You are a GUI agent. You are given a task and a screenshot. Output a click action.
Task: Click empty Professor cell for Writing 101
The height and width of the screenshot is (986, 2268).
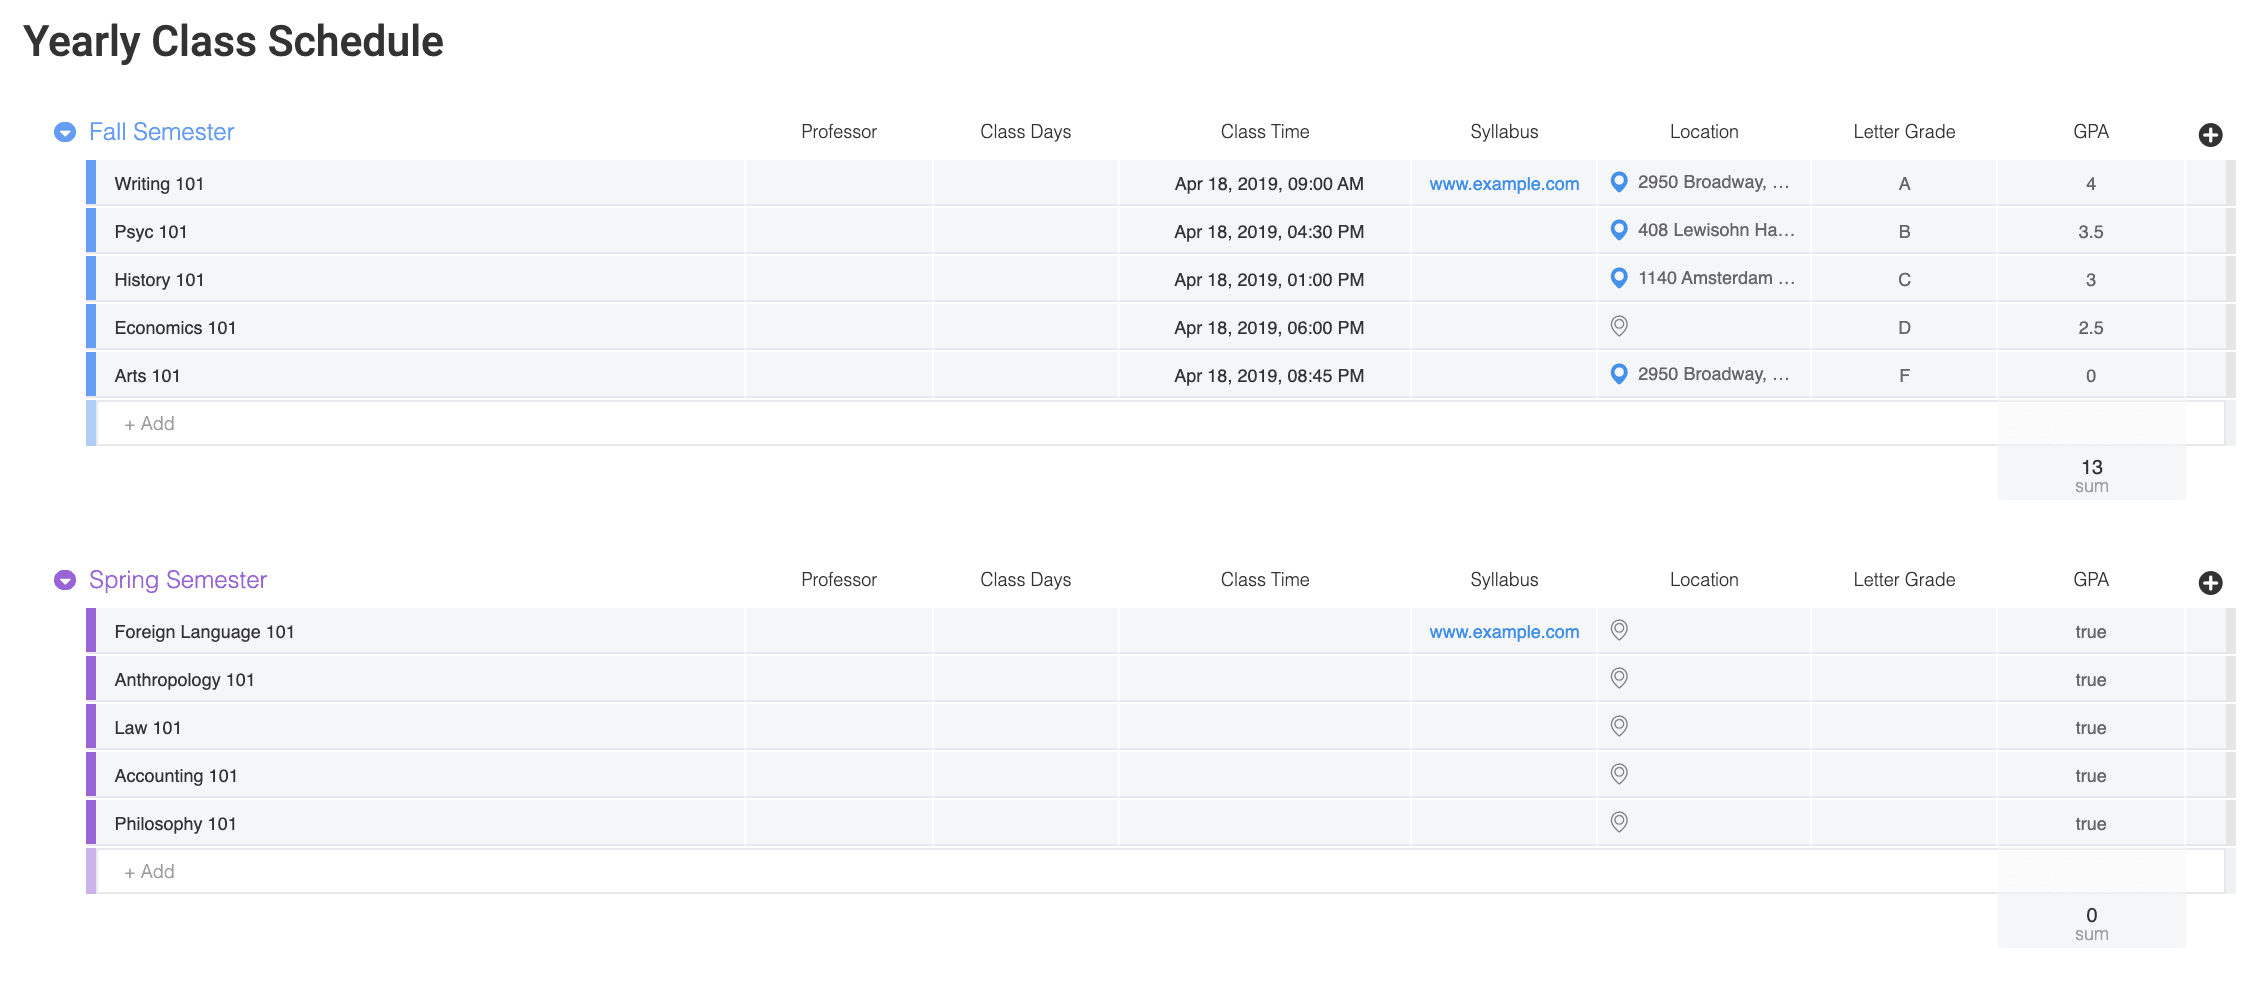point(839,183)
